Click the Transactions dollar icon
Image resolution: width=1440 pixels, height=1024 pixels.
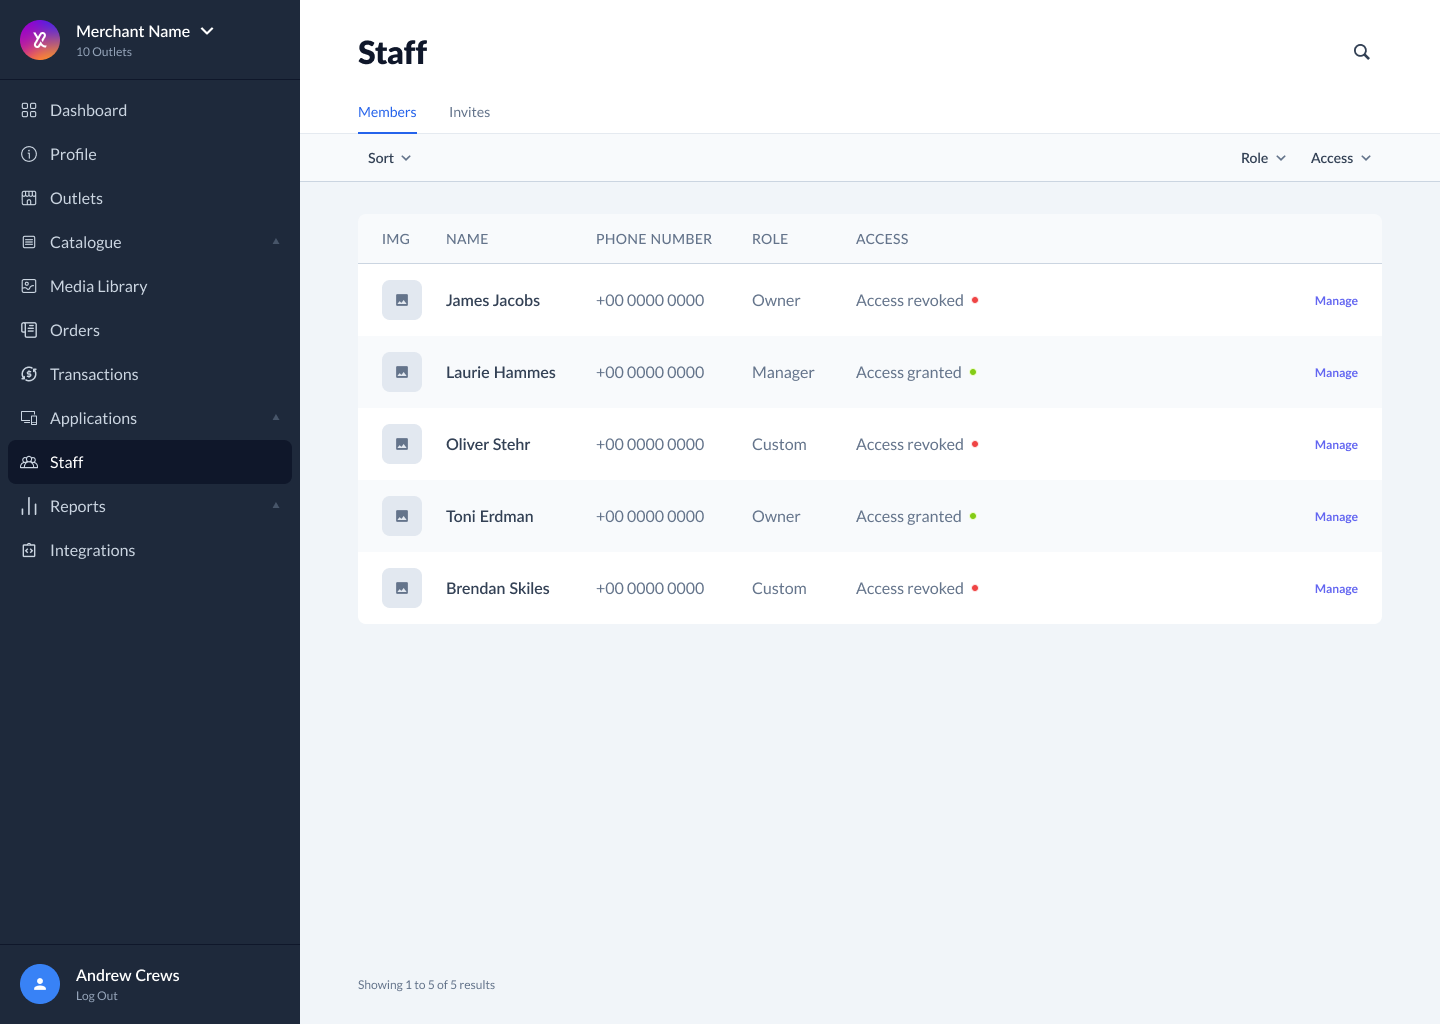(29, 374)
